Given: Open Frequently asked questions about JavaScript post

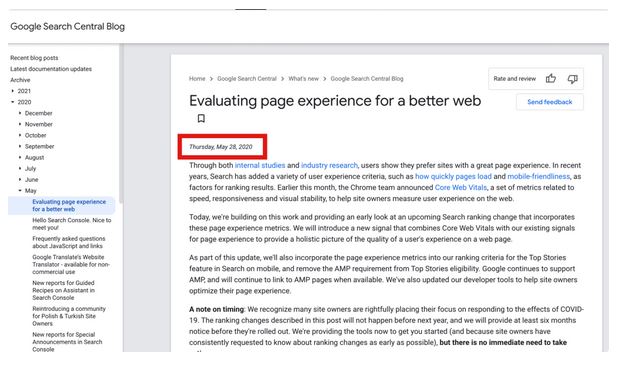Looking at the screenshot, I should click(x=69, y=242).
